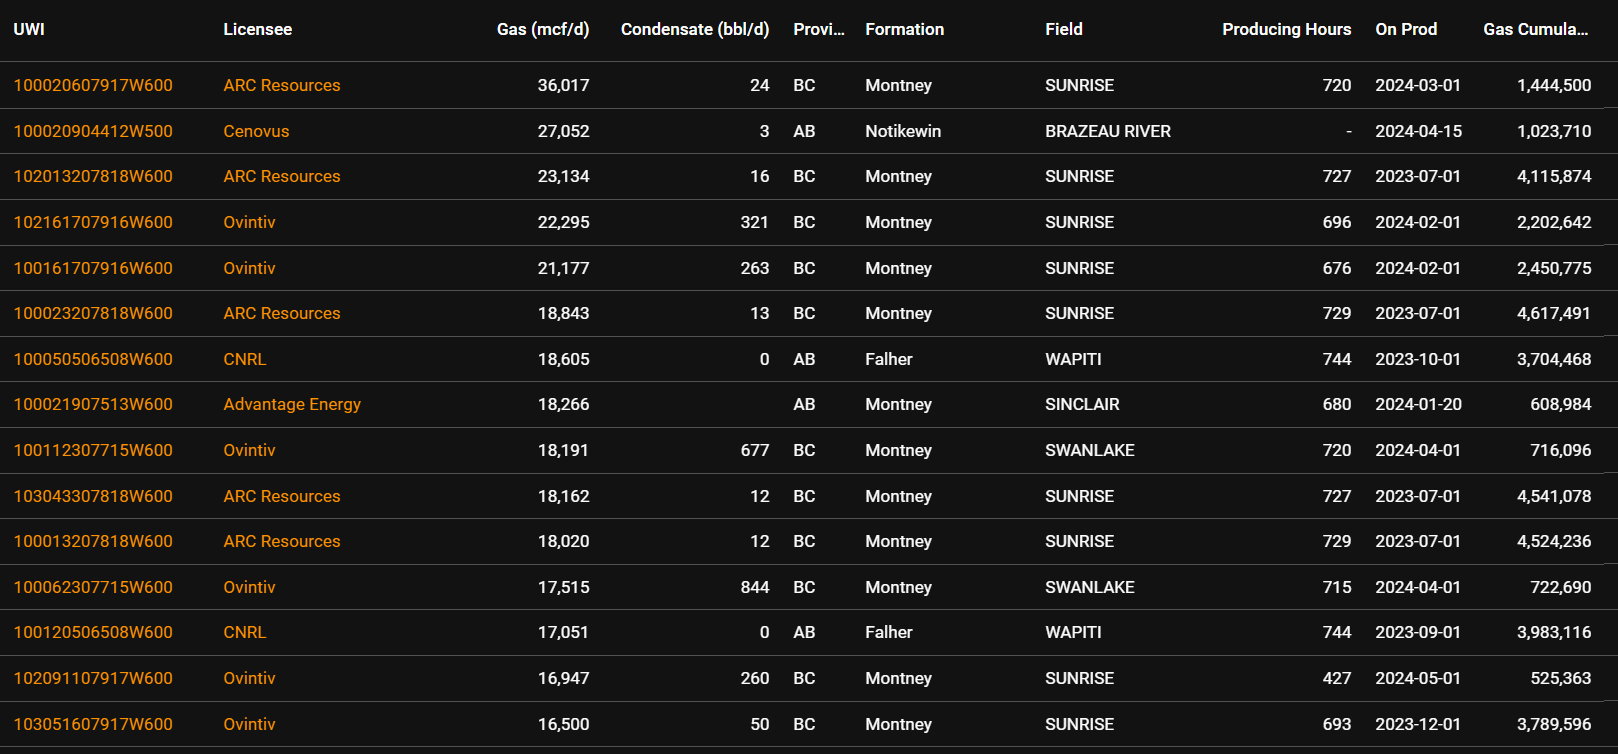Click Cenovus licensee link
The height and width of the screenshot is (754, 1618).
point(256,131)
